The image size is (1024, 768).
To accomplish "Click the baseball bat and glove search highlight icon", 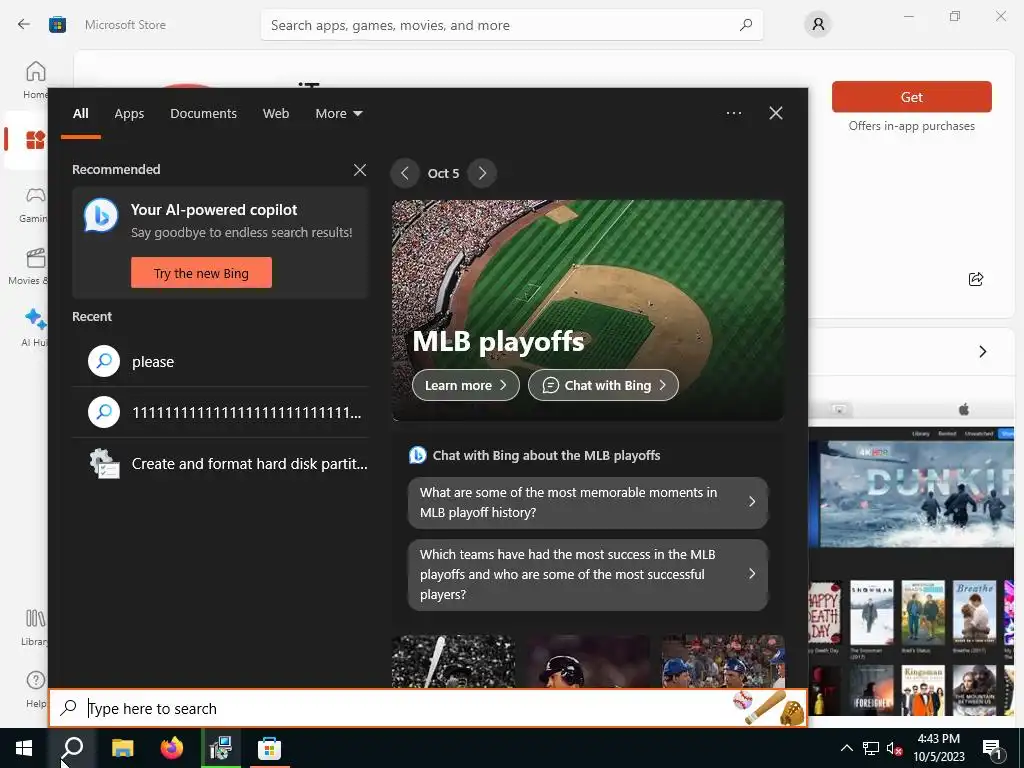I will (x=769, y=708).
